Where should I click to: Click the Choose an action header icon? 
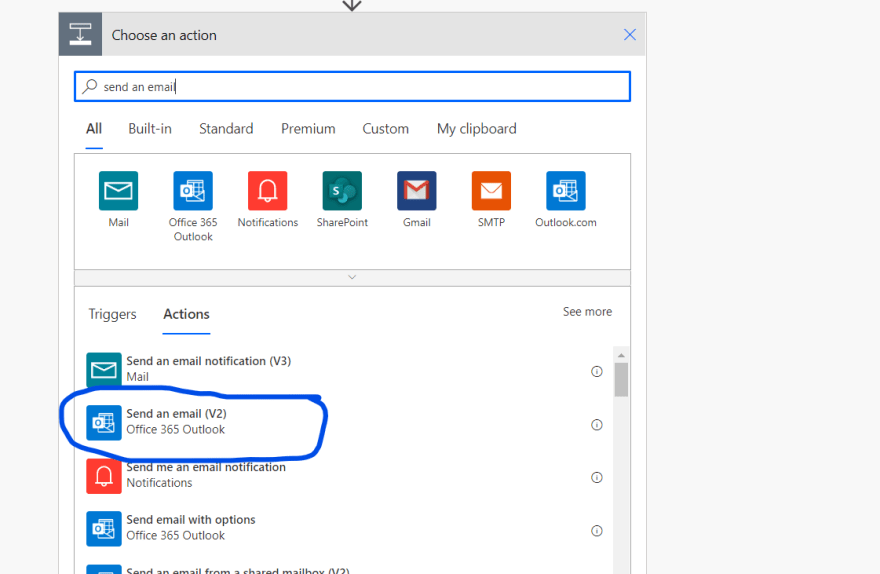pyautogui.click(x=80, y=34)
